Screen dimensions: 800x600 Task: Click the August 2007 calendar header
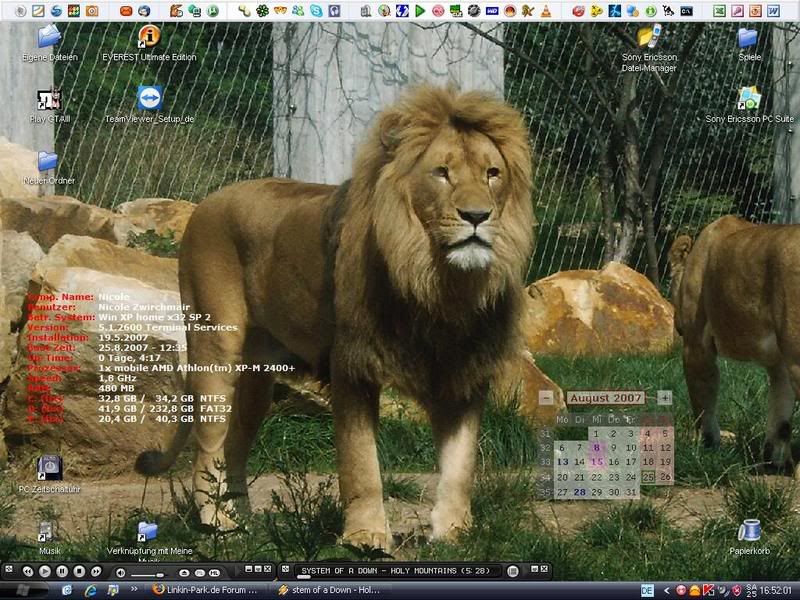coord(605,397)
